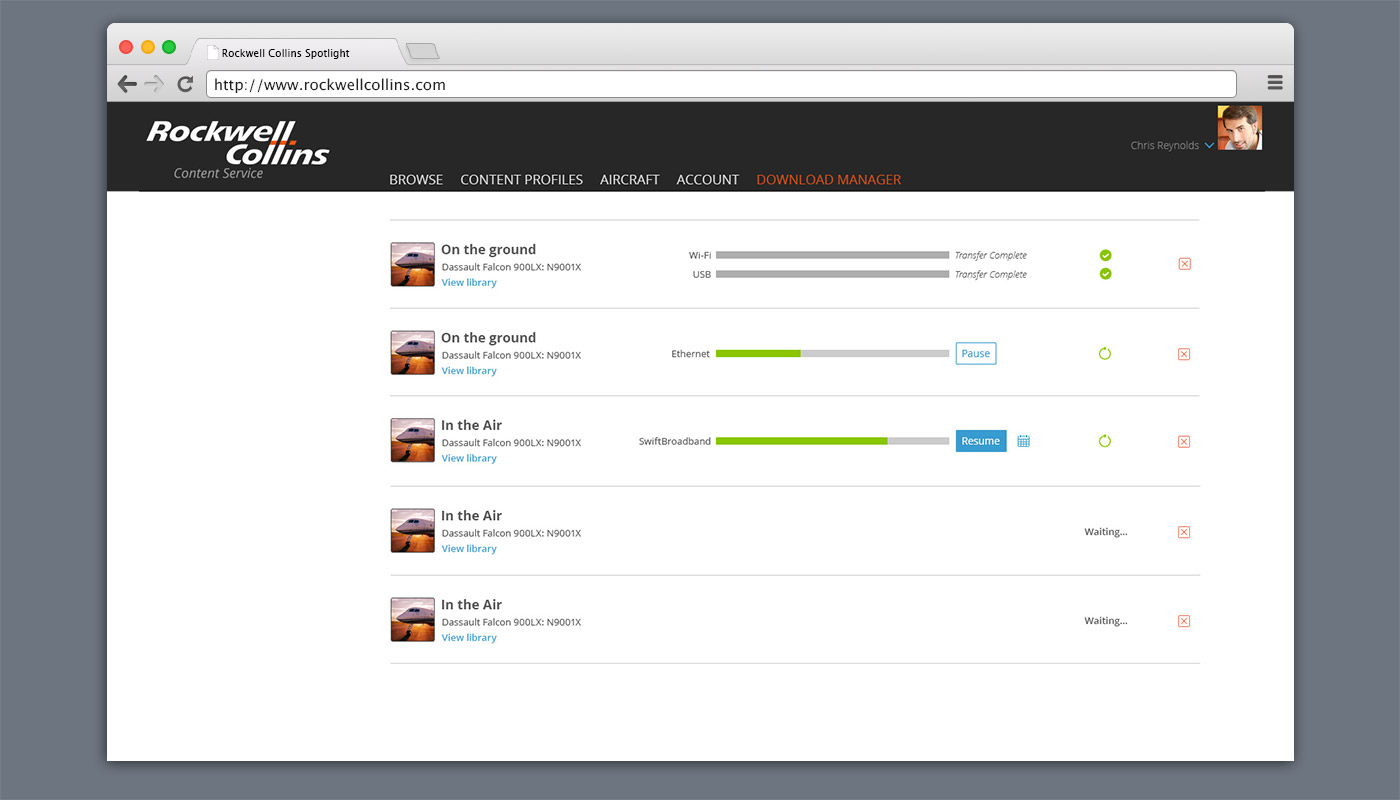Click Chris Reynolds profile photo
The height and width of the screenshot is (800, 1400).
(1240, 128)
